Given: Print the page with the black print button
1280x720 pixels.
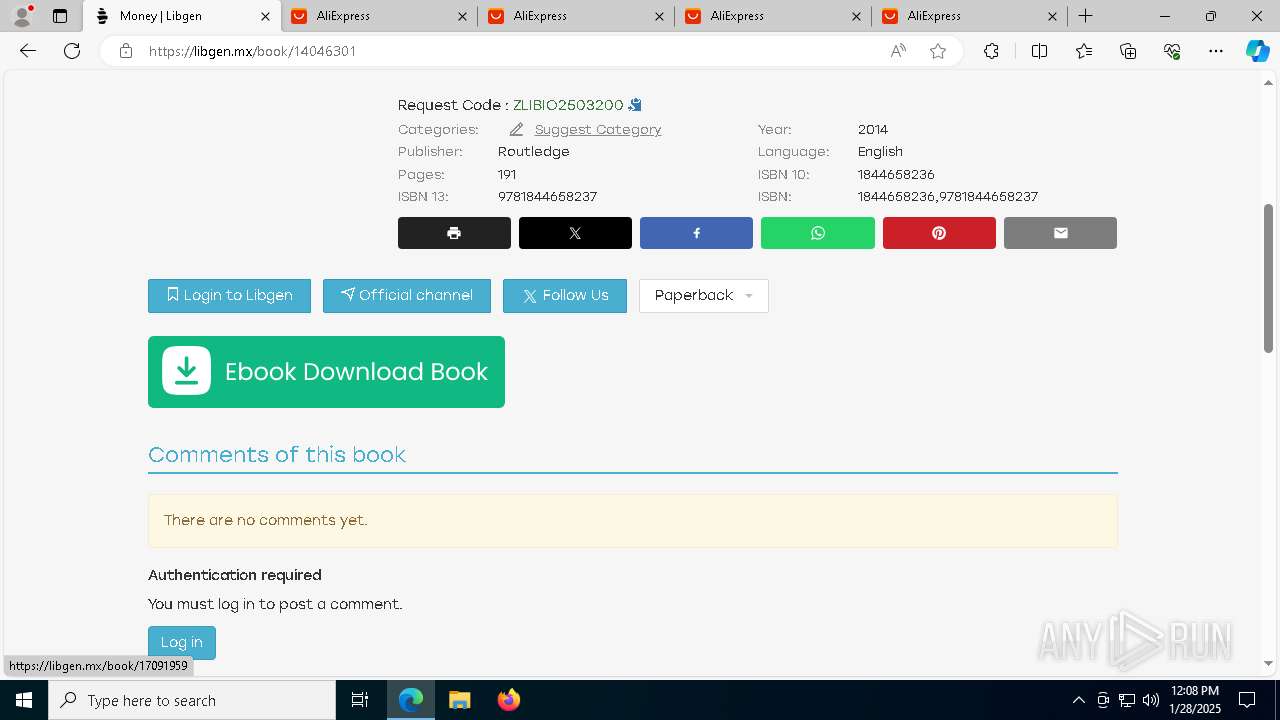Looking at the screenshot, I should [454, 233].
